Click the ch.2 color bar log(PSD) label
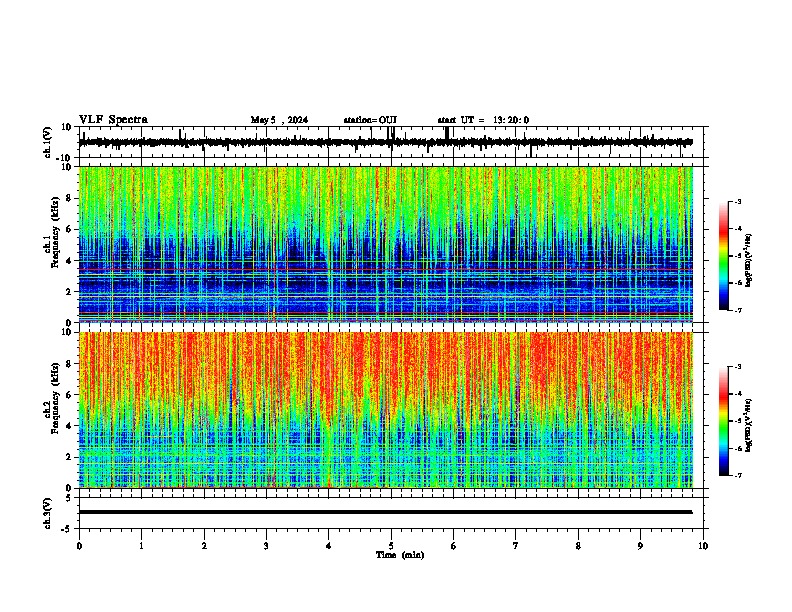Image resolution: width=792 pixels, height=612 pixels. [748, 425]
